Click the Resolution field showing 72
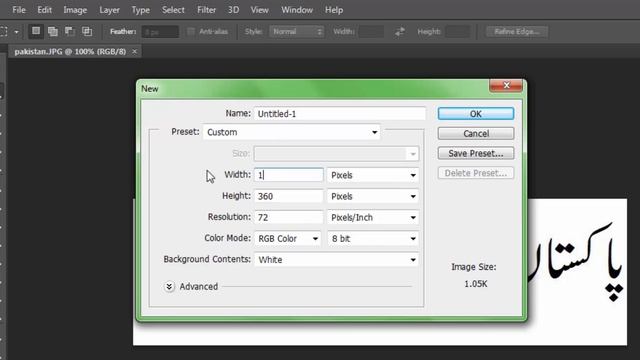 click(289, 217)
